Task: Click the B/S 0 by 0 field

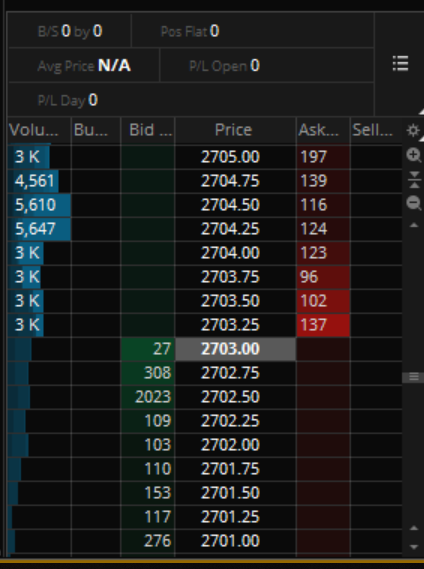Action: [70, 31]
